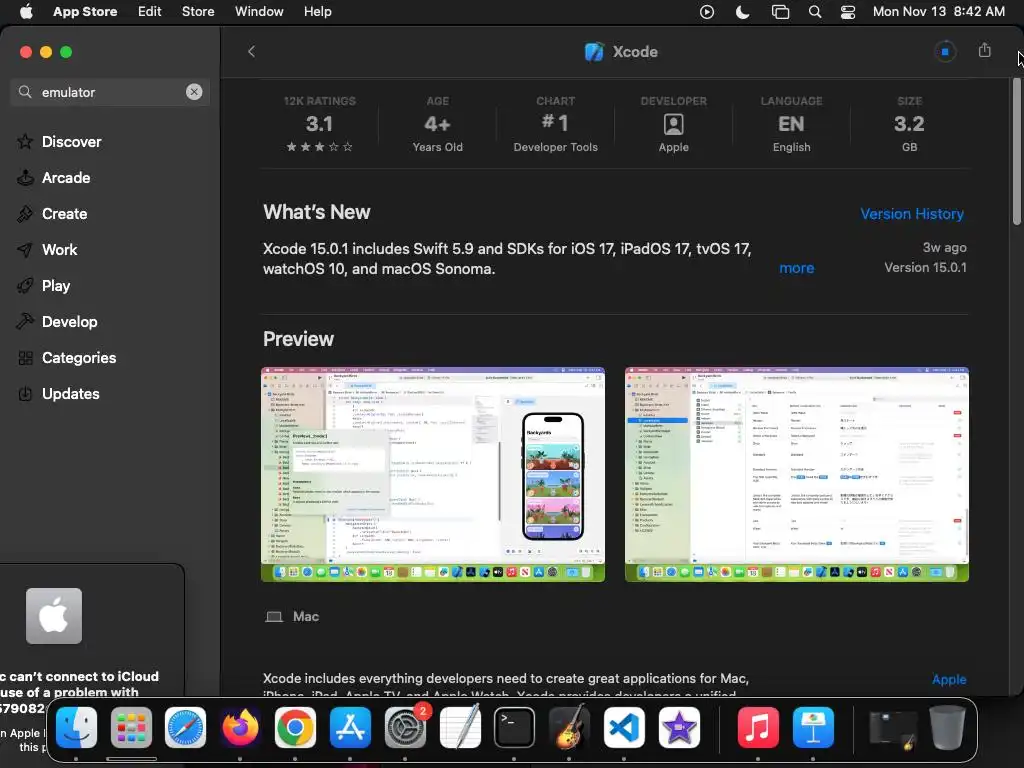Open the App Store menu
1024x768 pixels.
click(x=85, y=12)
